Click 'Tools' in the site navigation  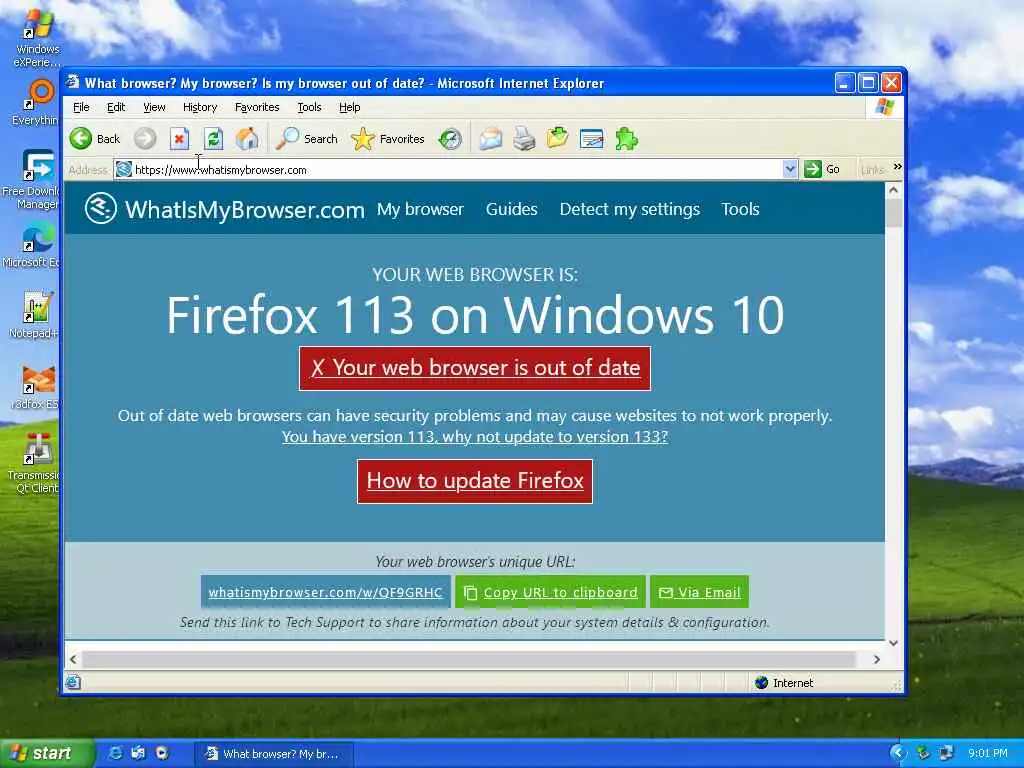pyautogui.click(x=740, y=209)
